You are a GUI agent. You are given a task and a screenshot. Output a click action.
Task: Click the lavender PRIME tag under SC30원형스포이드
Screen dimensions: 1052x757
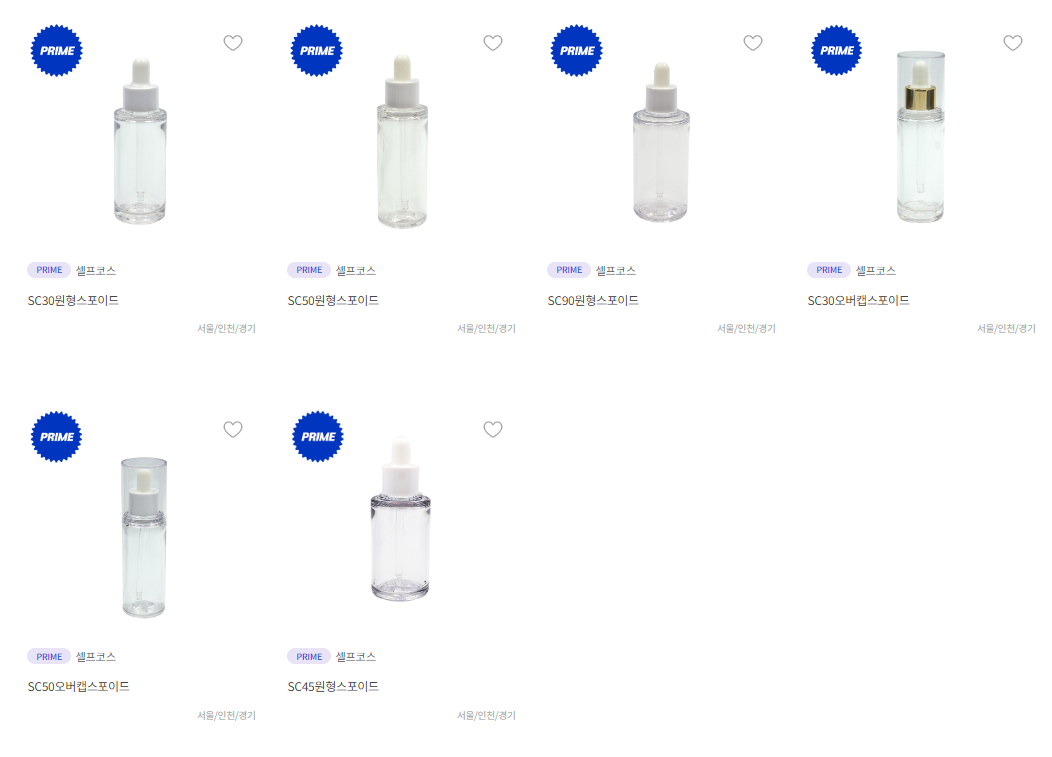[x=49, y=270]
